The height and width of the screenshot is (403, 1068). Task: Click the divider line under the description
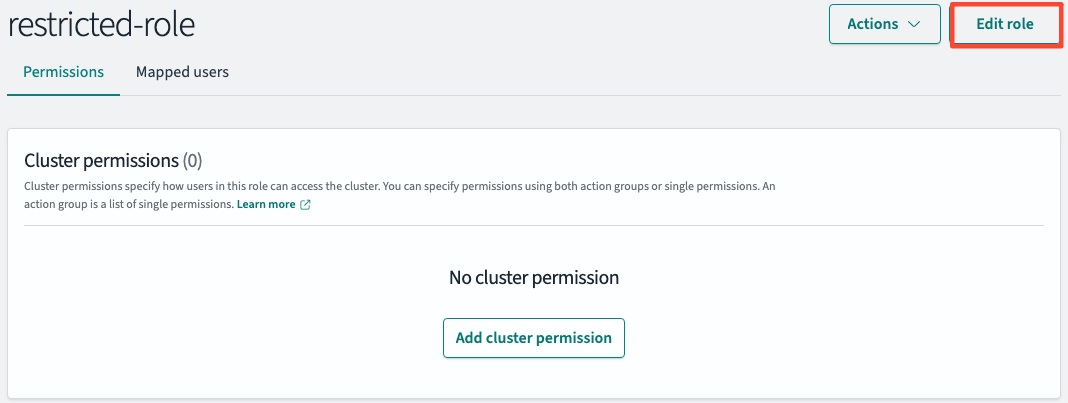(x=533, y=225)
